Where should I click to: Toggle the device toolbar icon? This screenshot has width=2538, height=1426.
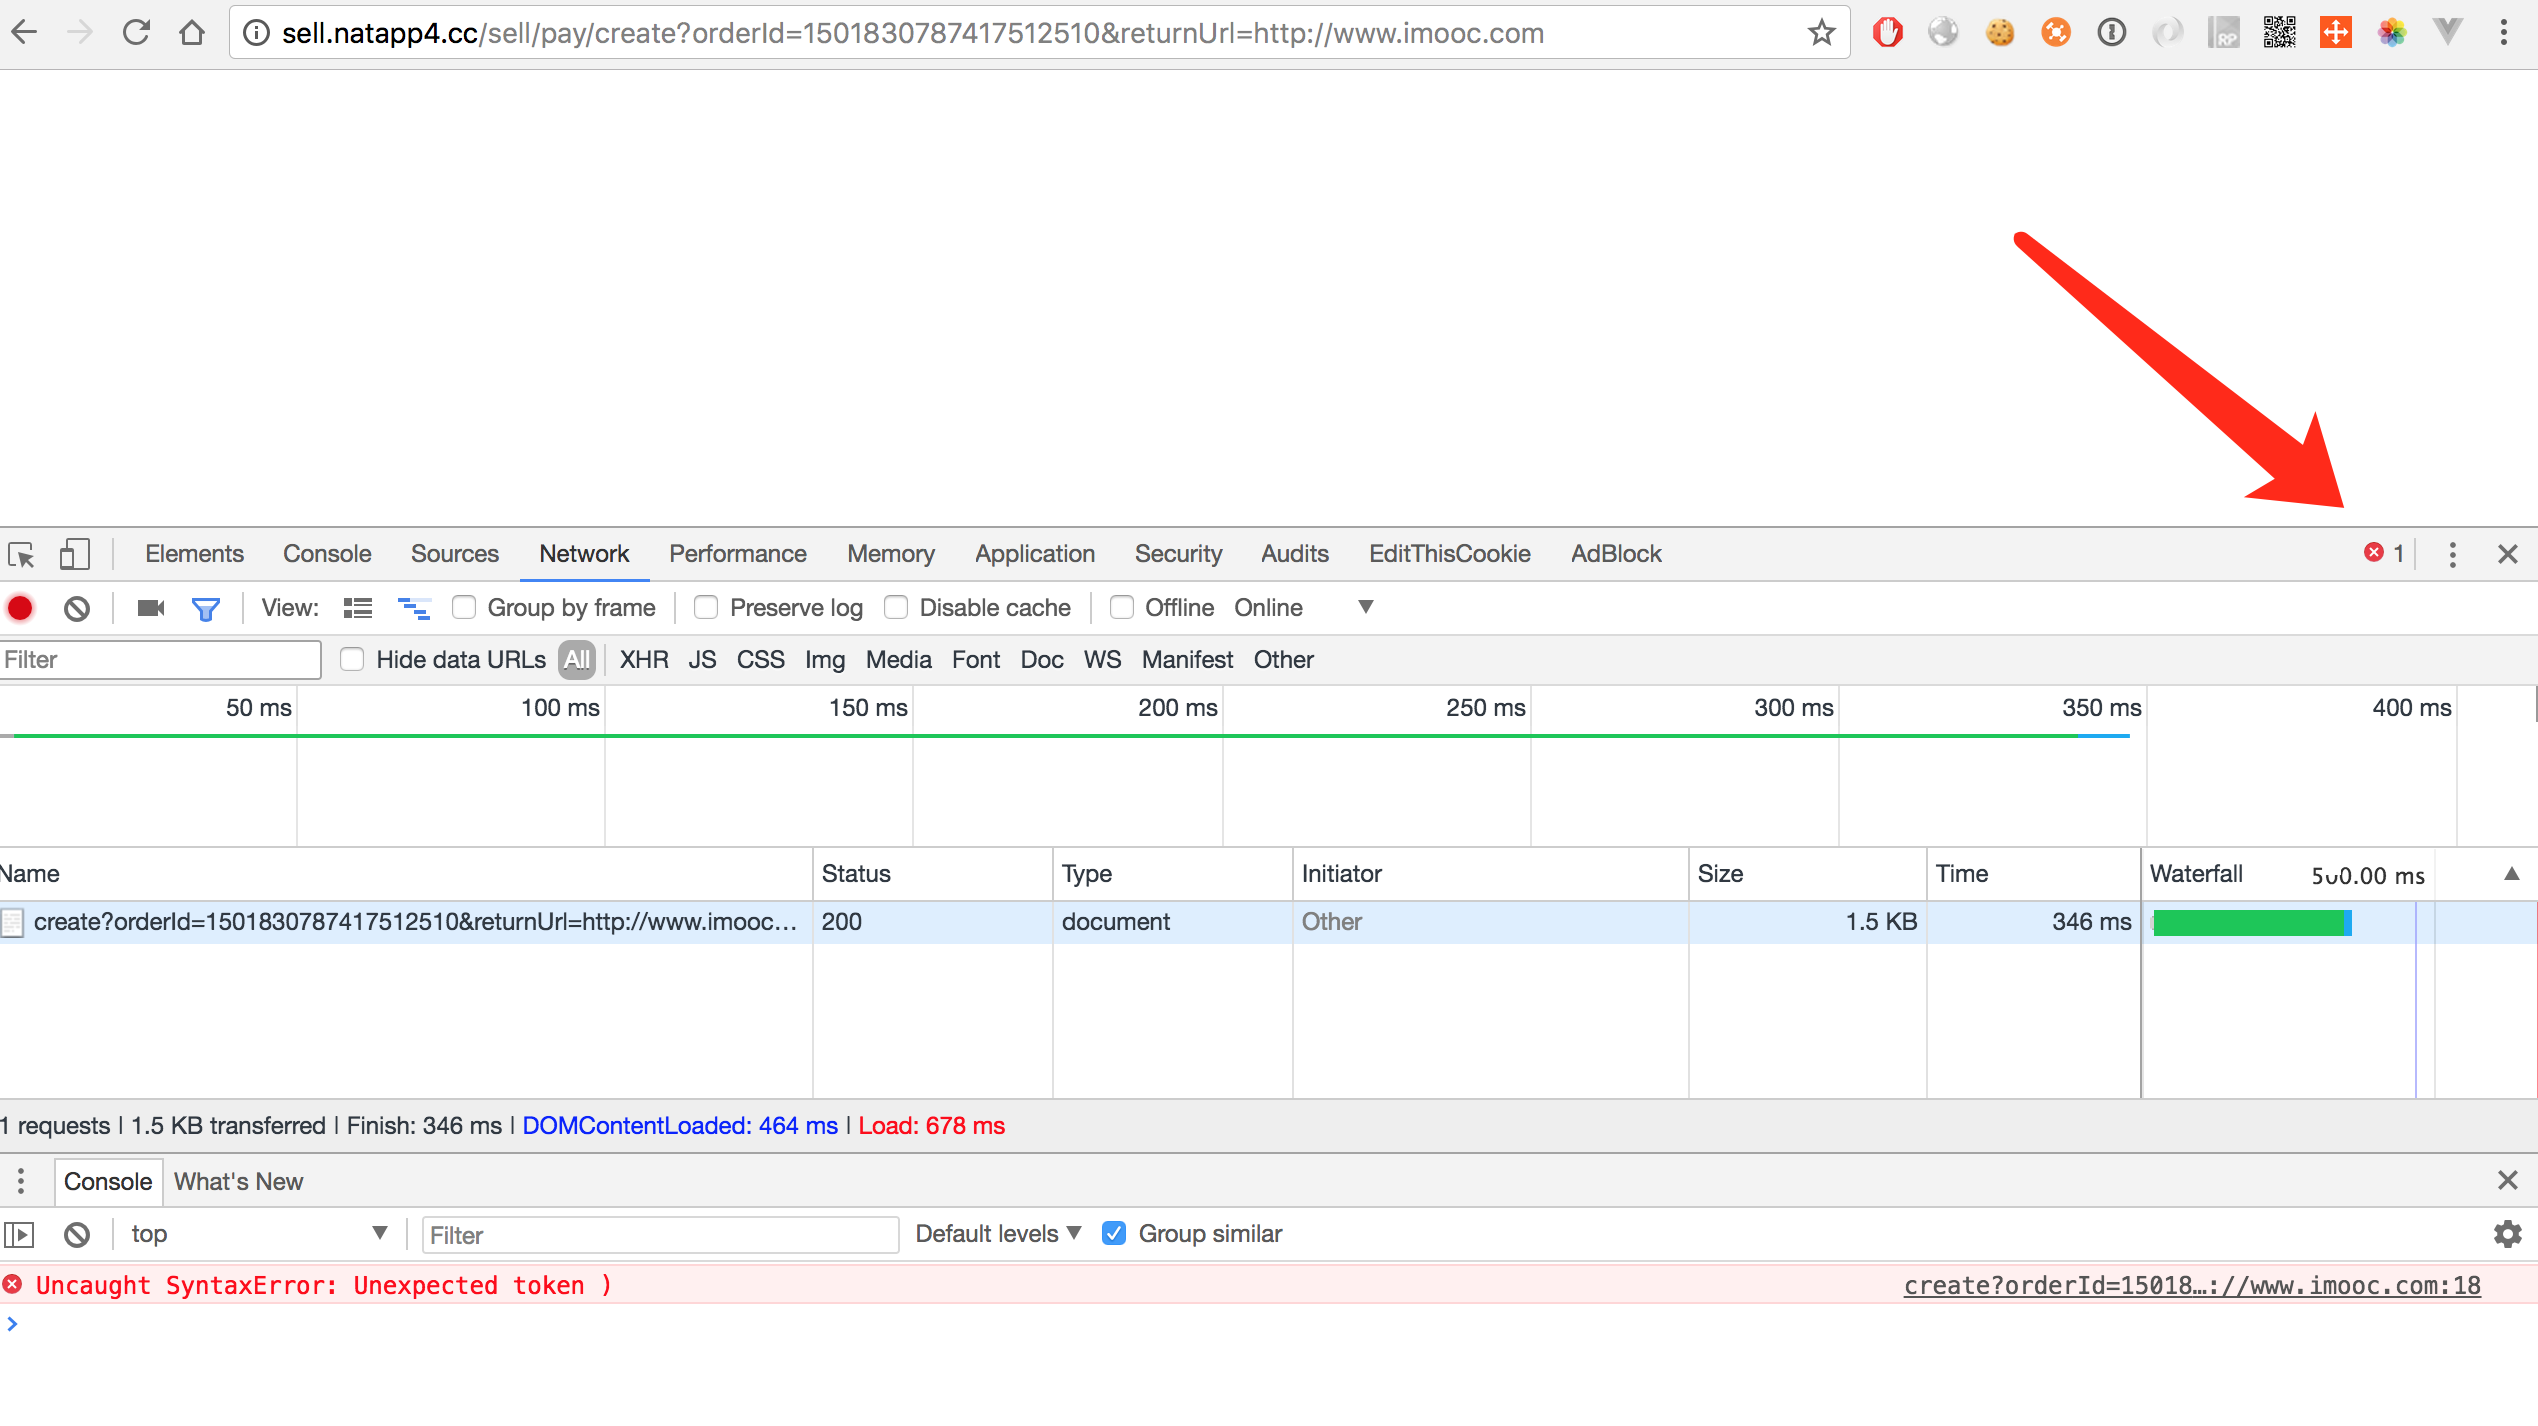click(73, 554)
